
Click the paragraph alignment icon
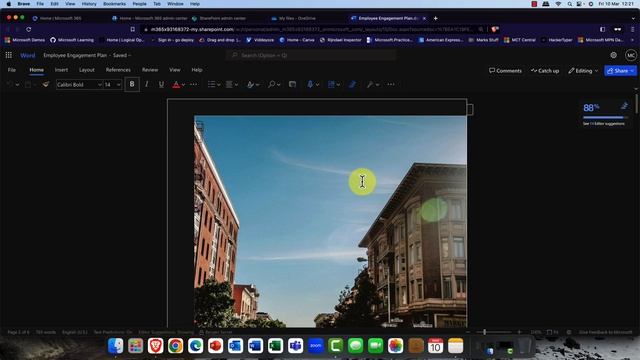pyautogui.click(x=229, y=84)
